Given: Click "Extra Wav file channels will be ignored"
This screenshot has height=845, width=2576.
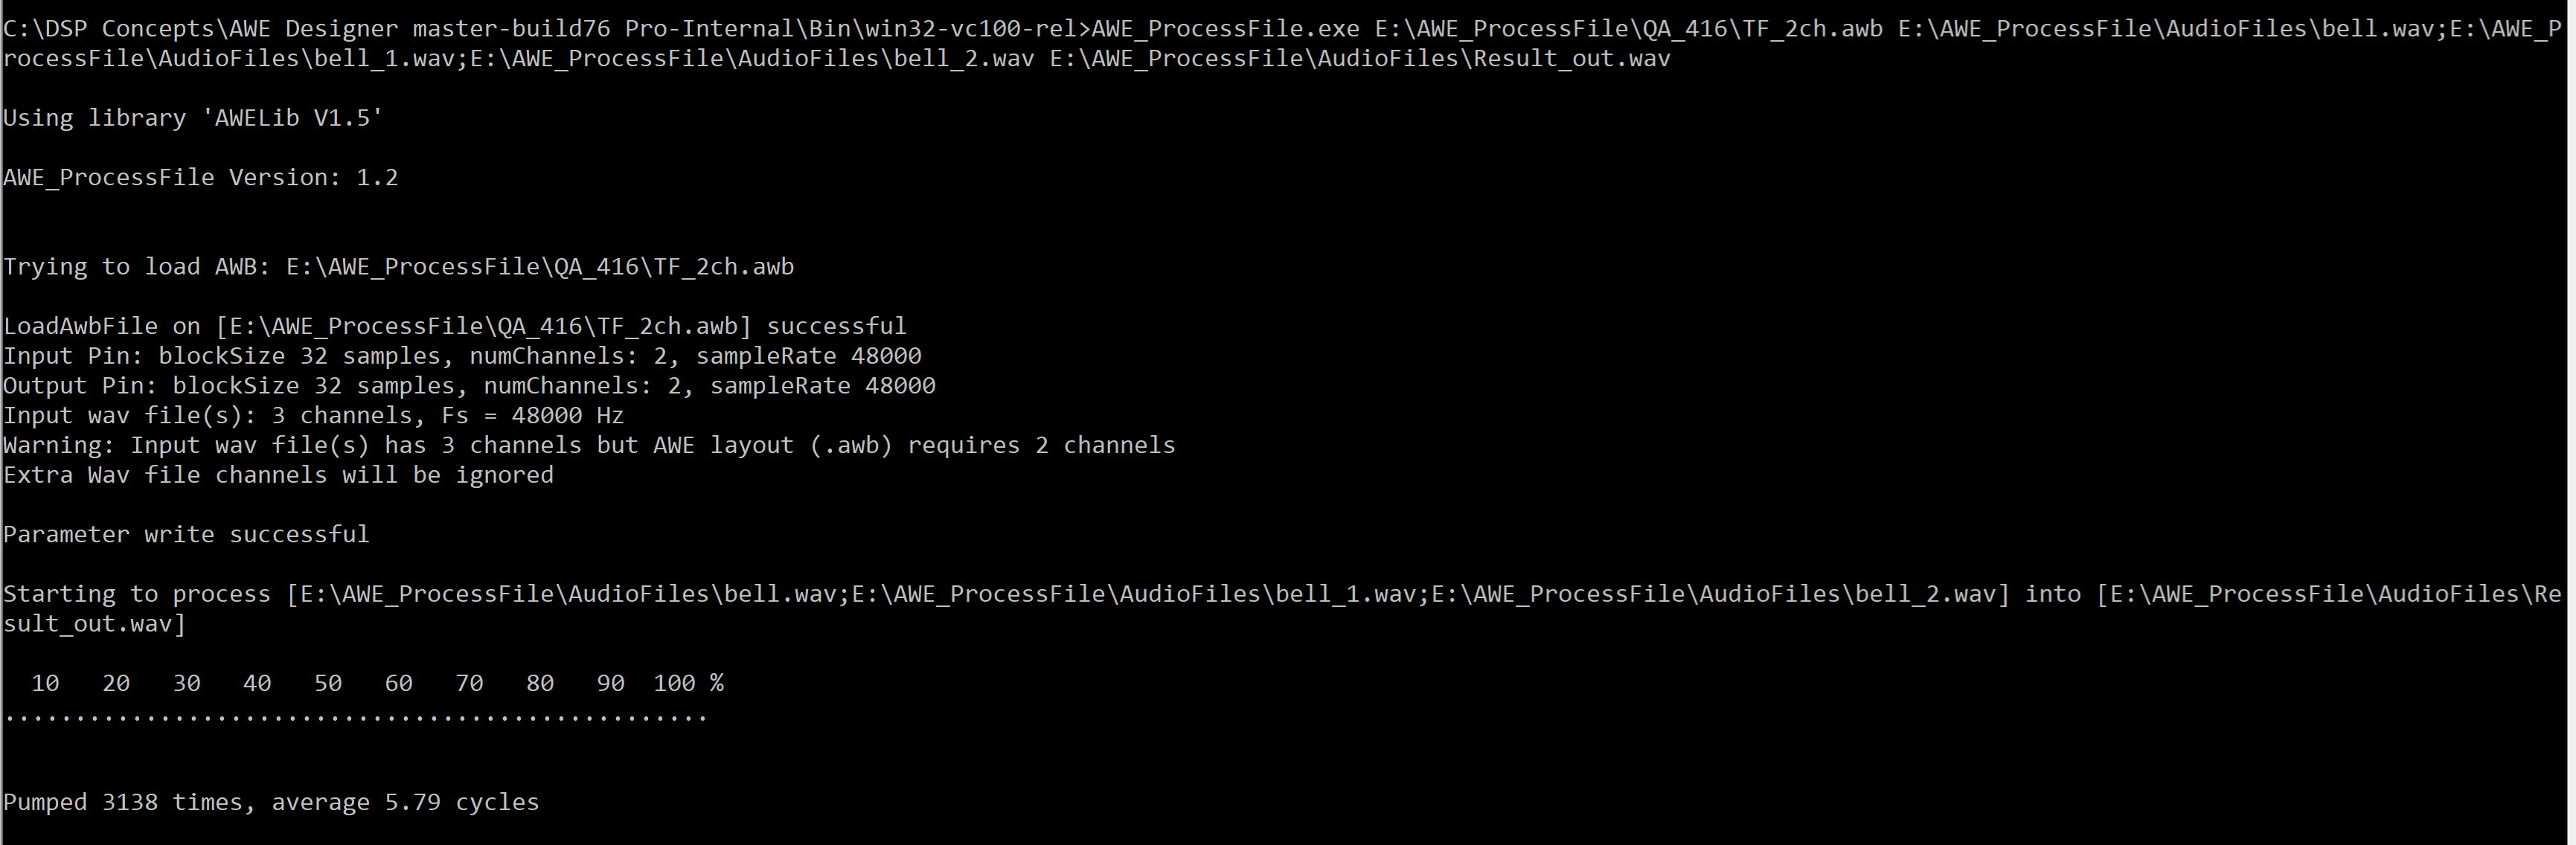Looking at the screenshot, I should pos(278,475).
